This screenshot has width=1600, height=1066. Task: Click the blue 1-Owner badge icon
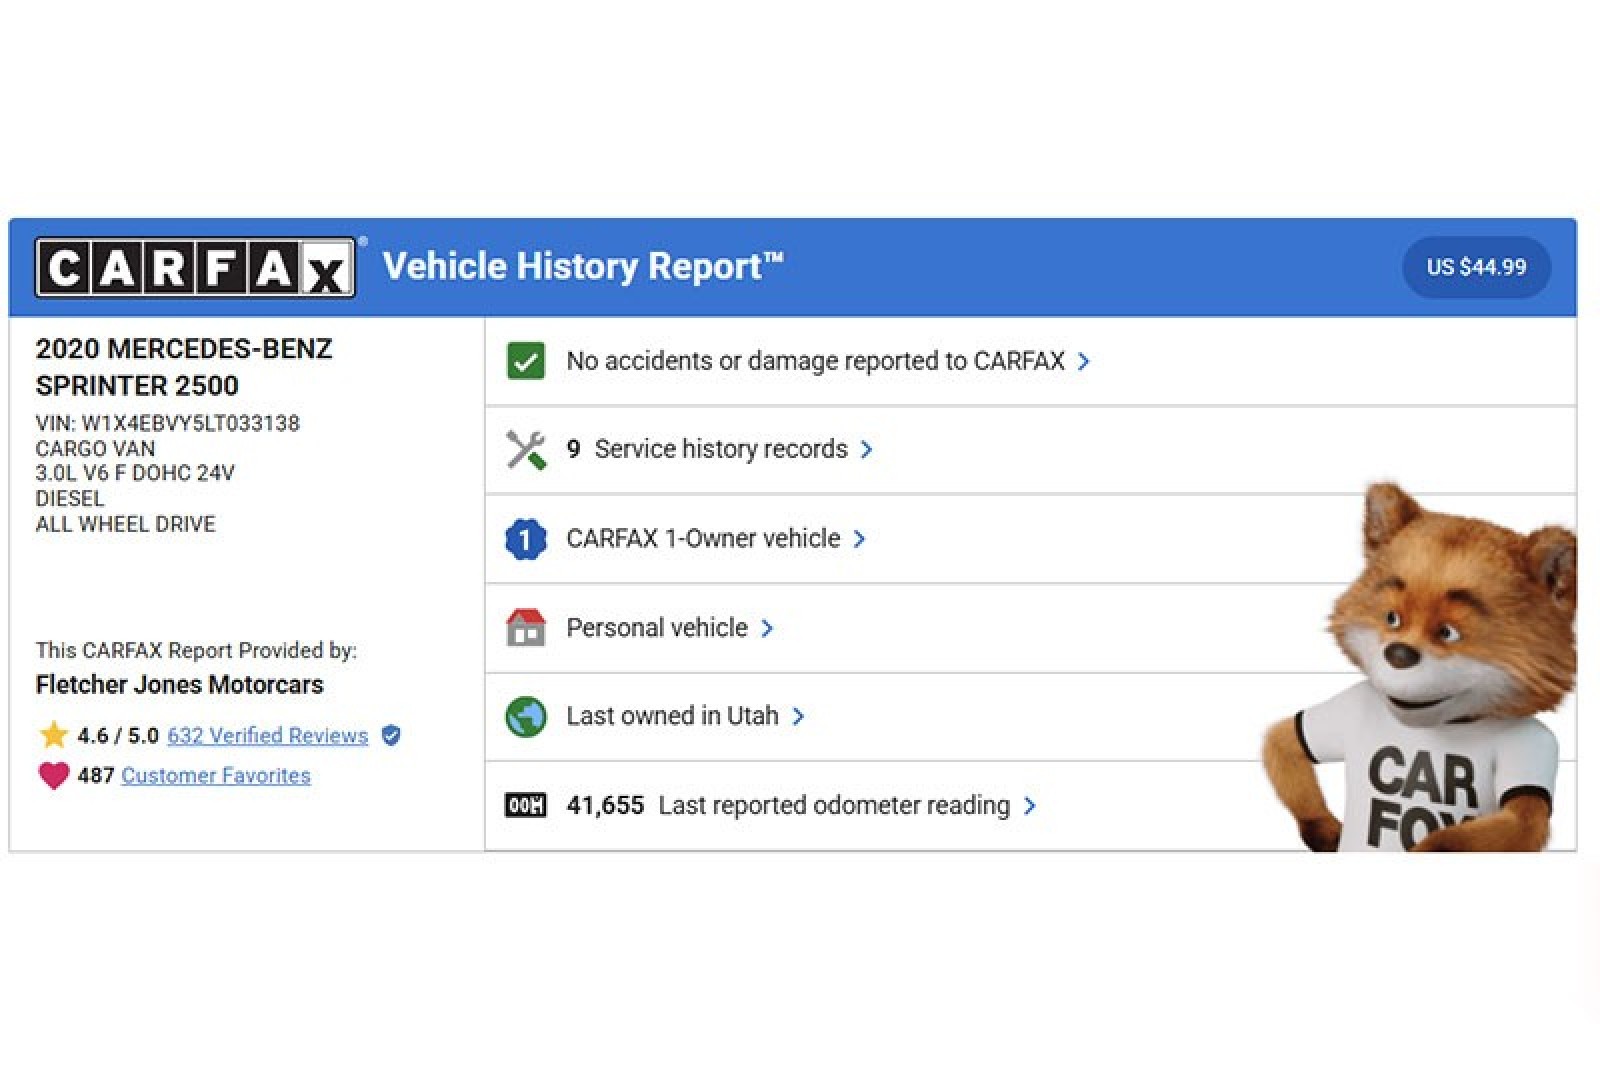(526, 539)
